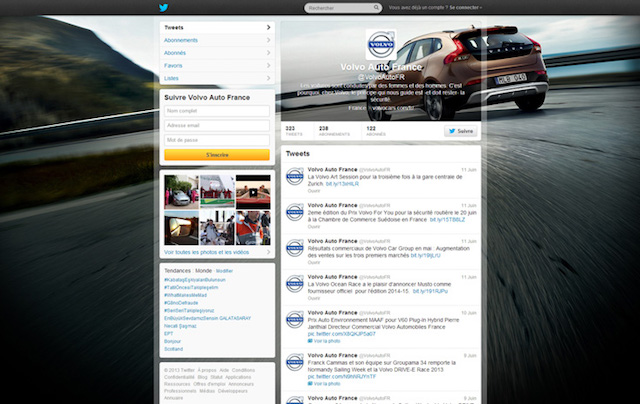640x404 pixels.
Task: Click the Twitter bird logo in top bar
Action: [163, 7]
